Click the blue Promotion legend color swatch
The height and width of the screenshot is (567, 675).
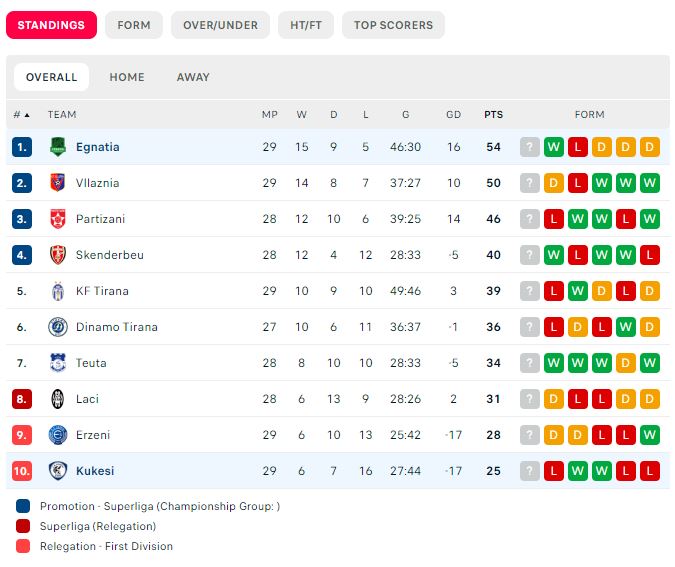coord(23,506)
